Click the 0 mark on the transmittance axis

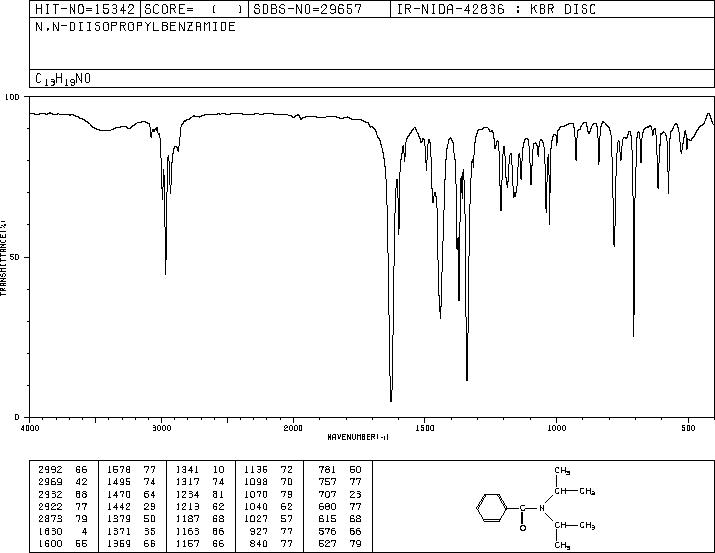pos(16,417)
